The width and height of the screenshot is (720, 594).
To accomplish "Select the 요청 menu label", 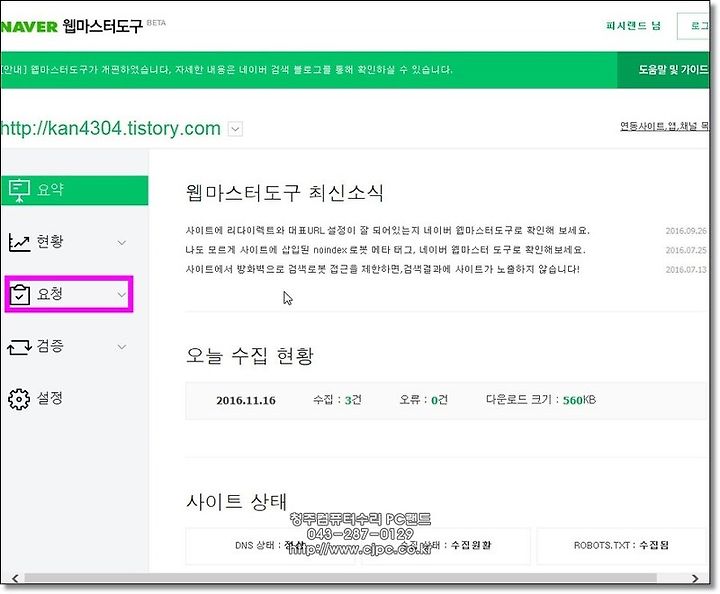I will pyautogui.click(x=50, y=293).
